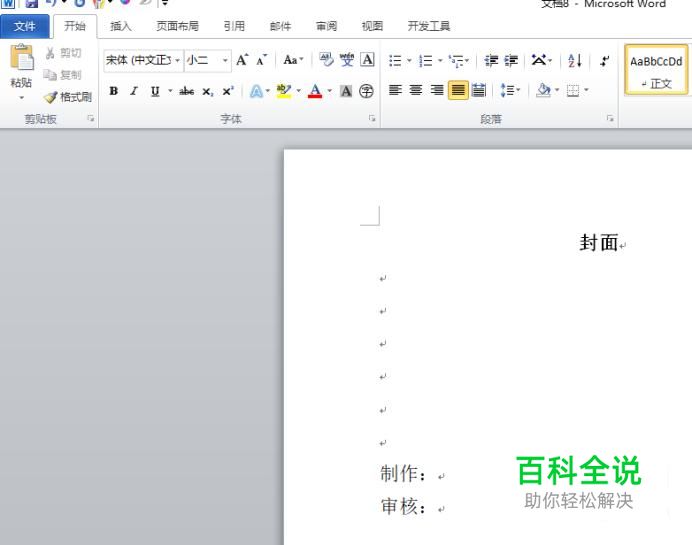Viewport: 692px width, 545px height.
Task: Open the borders dropdown arrow
Action: point(586,90)
